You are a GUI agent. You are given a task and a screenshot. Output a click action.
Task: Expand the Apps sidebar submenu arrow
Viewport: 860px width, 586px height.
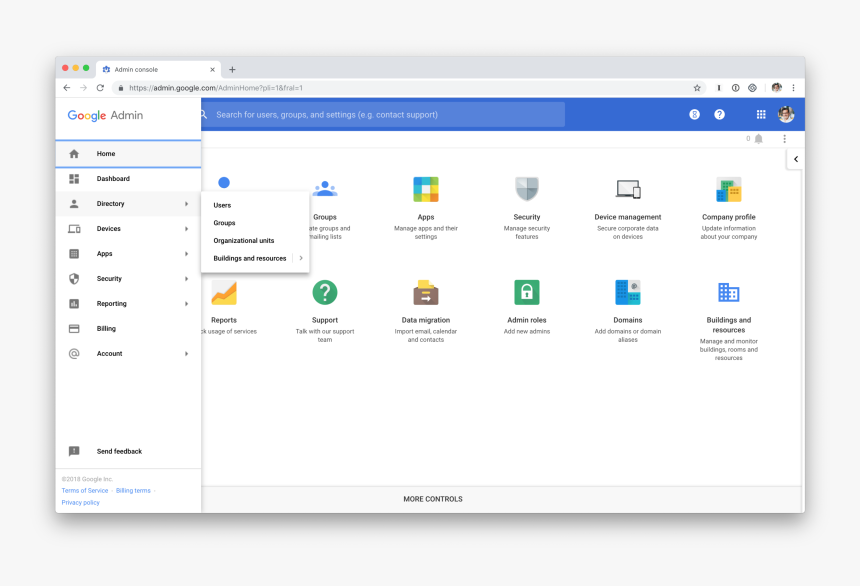pyautogui.click(x=186, y=253)
